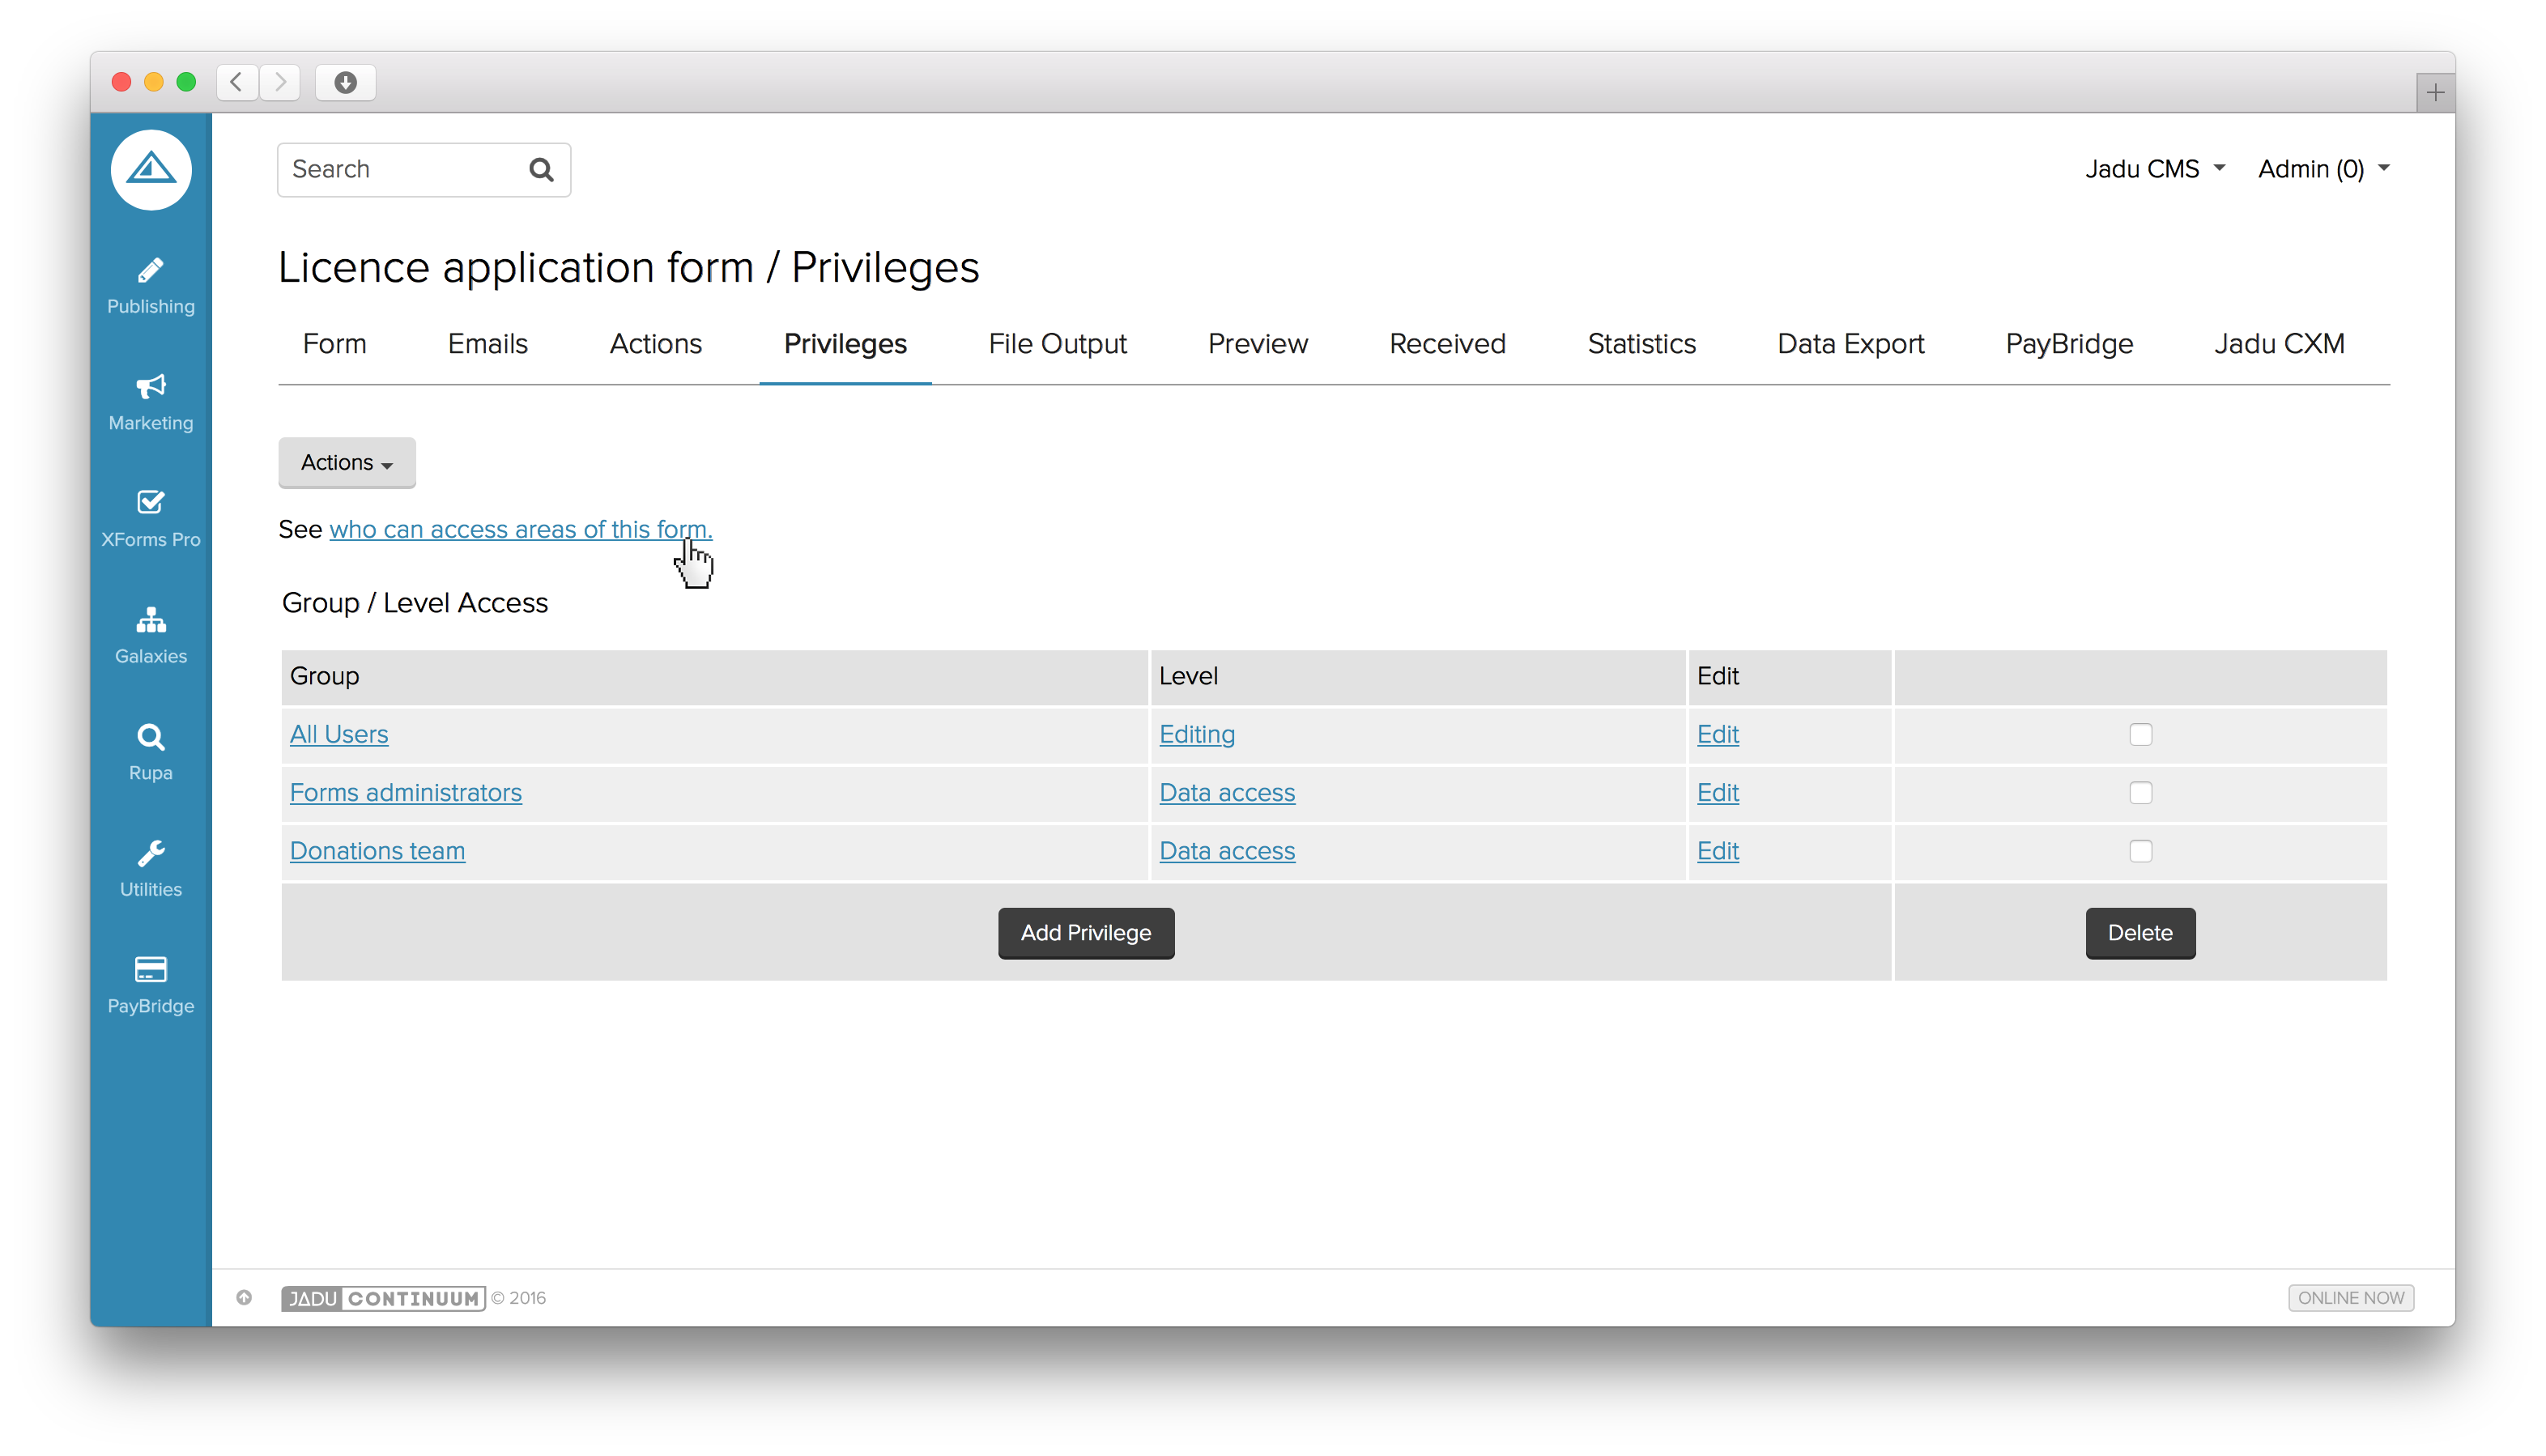This screenshot has height=1456, width=2546.
Task: Open the Marketing megaphone icon
Action: click(x=151, y=386)
